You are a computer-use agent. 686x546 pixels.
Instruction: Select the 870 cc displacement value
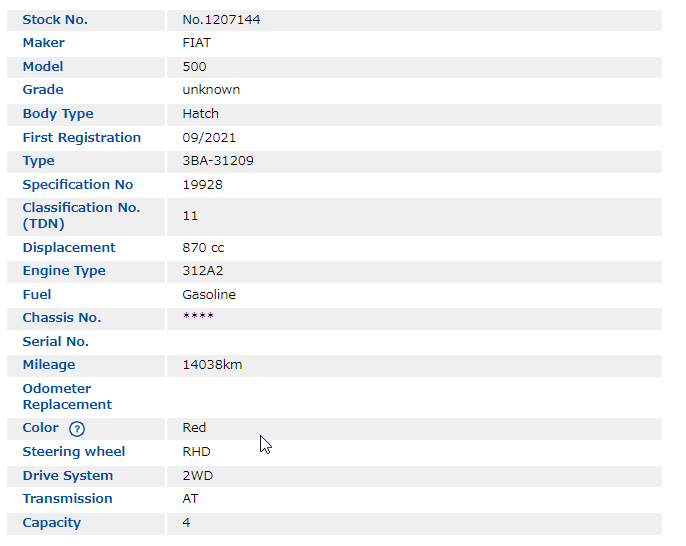[x=205, y=248]
